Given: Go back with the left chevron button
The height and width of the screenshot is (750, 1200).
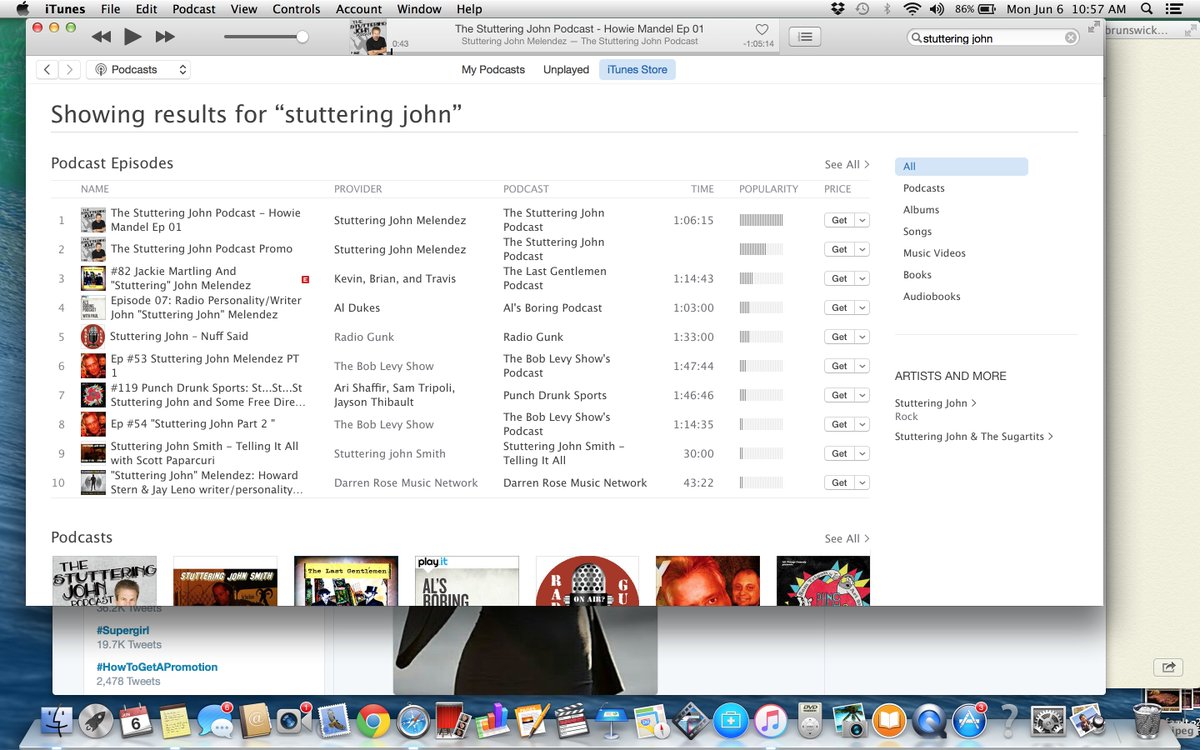Looking at the screenshot, I should click(x=48, y=70).
